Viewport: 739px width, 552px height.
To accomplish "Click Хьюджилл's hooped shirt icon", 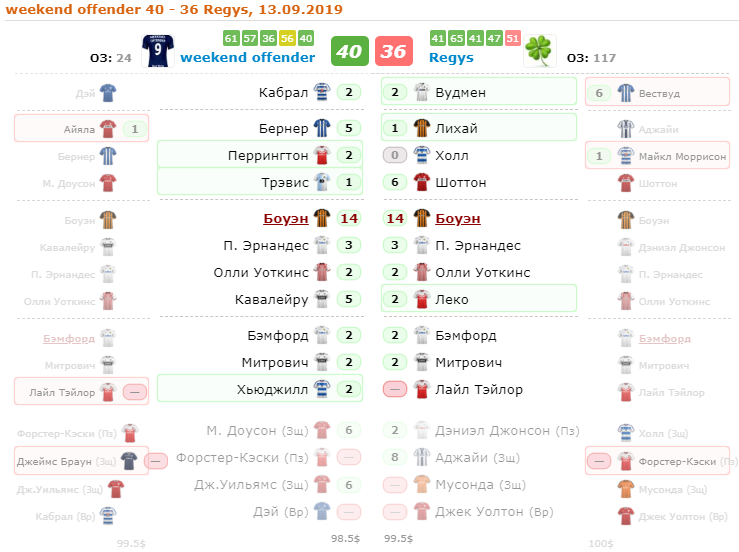I will (322, 389).
